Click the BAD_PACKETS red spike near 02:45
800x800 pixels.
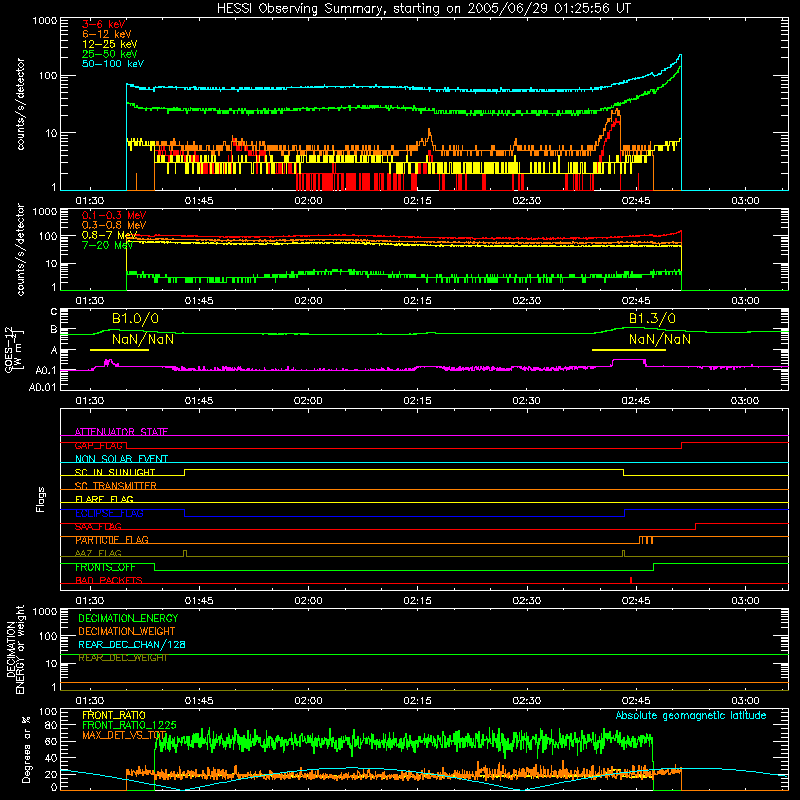coord(631,580)
